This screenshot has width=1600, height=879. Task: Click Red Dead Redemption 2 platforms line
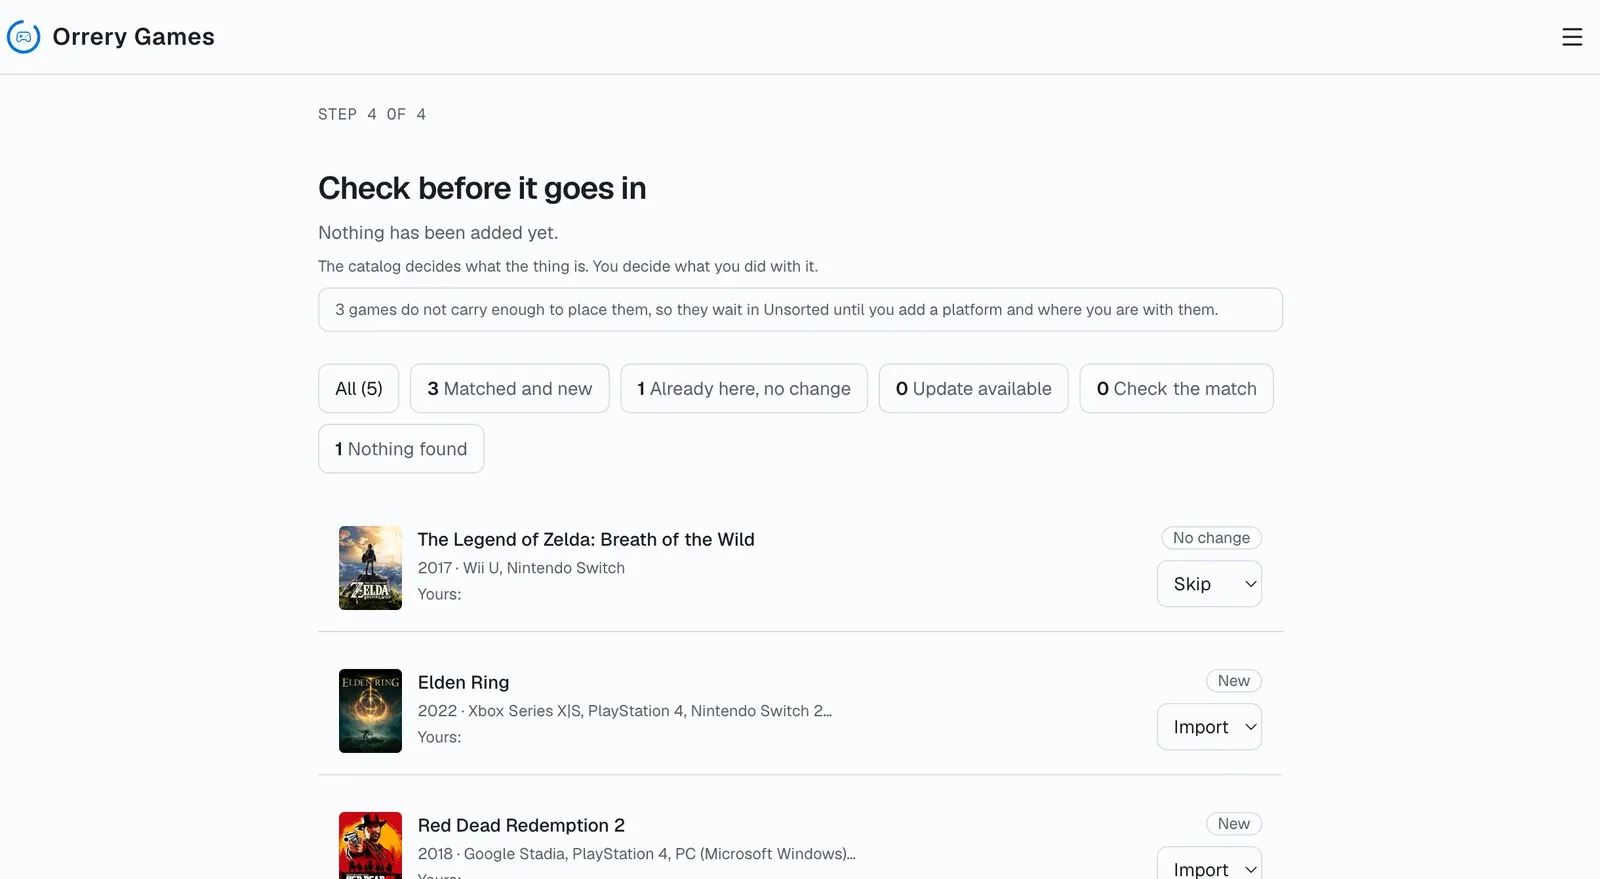point(637,854)
